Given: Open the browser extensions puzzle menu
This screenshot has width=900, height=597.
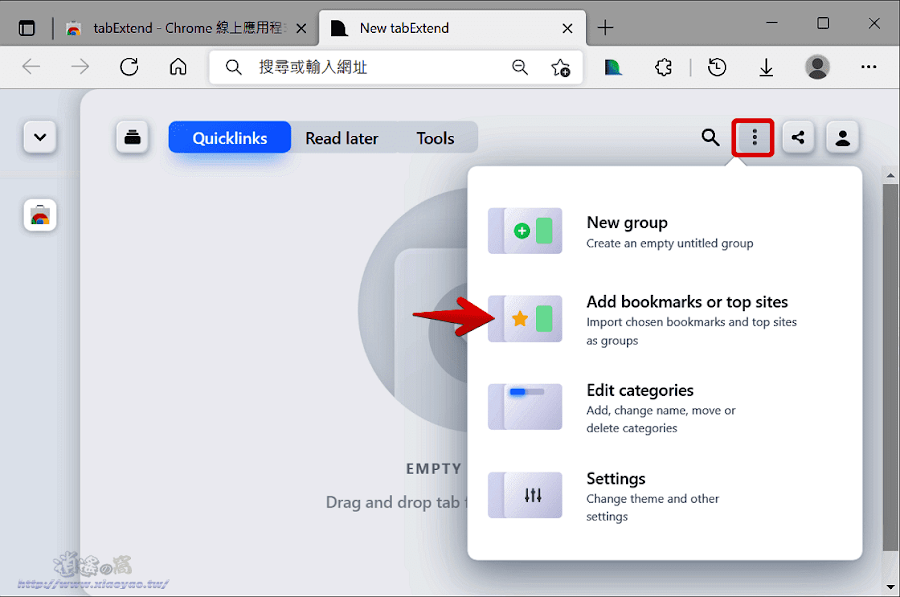Looking at the screenshot, I should coord(664,67).
